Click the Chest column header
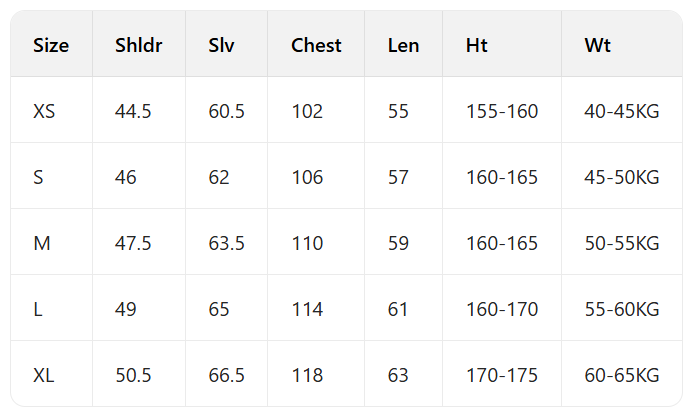The width and height of the screenshot is (695, 419). (316, 45)
